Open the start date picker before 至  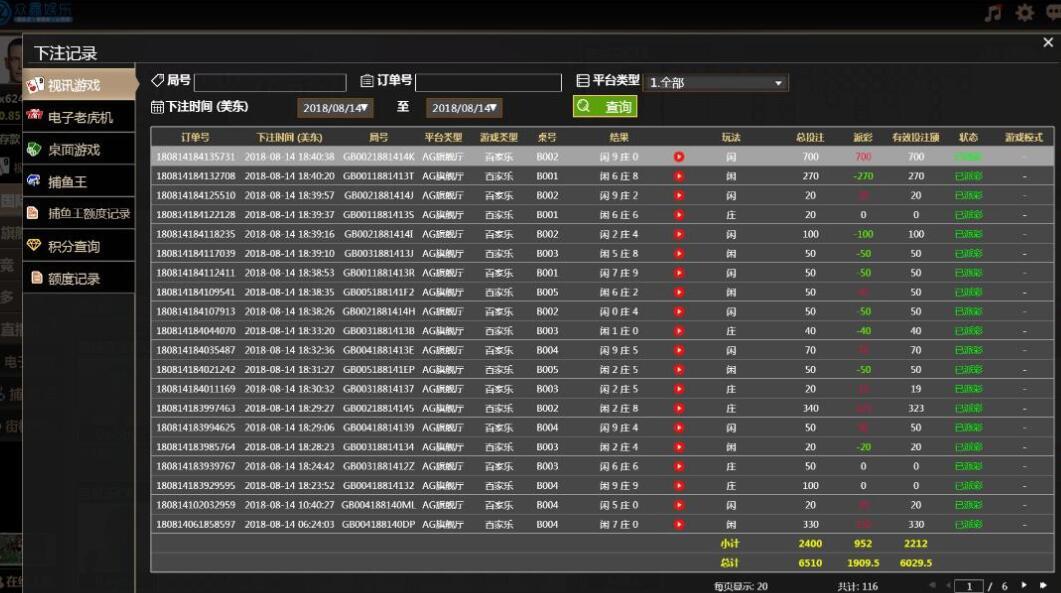(x=334, y=108)
